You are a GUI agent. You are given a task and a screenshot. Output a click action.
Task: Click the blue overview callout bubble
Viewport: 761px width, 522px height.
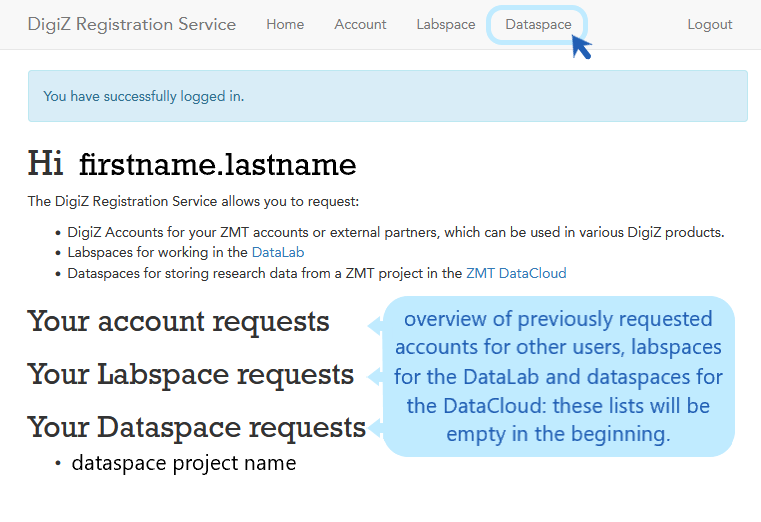(x=559, y=377)
